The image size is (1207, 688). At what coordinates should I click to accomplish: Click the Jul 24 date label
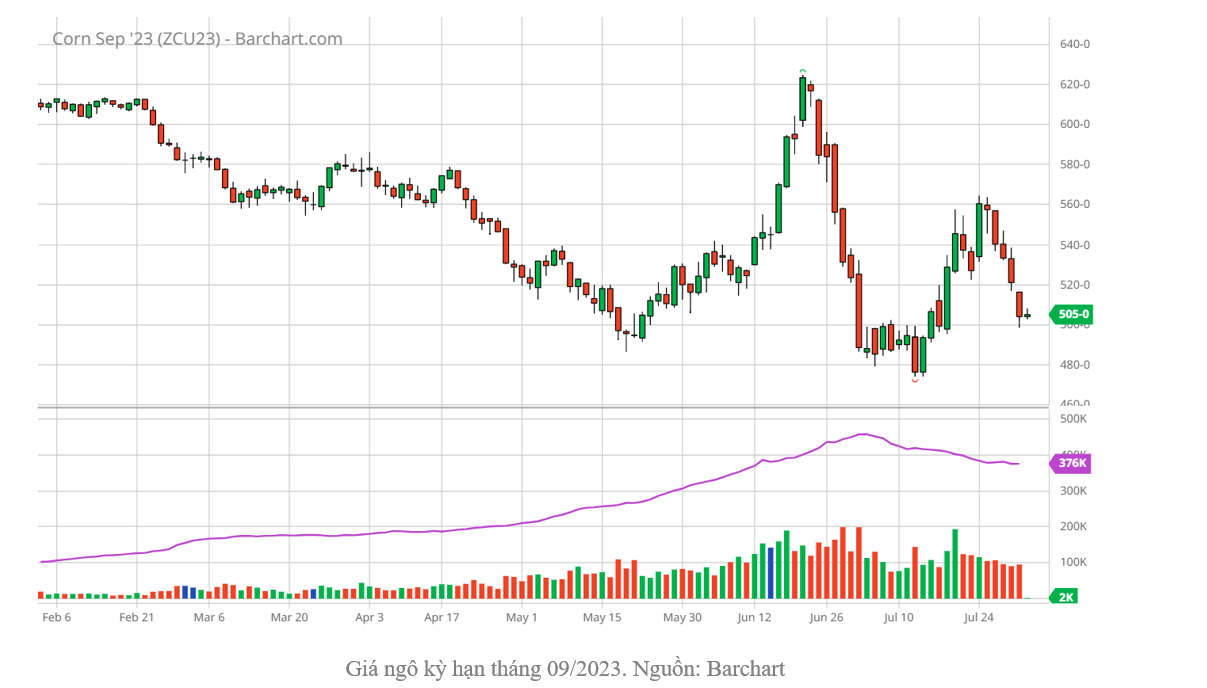[978, 617]
